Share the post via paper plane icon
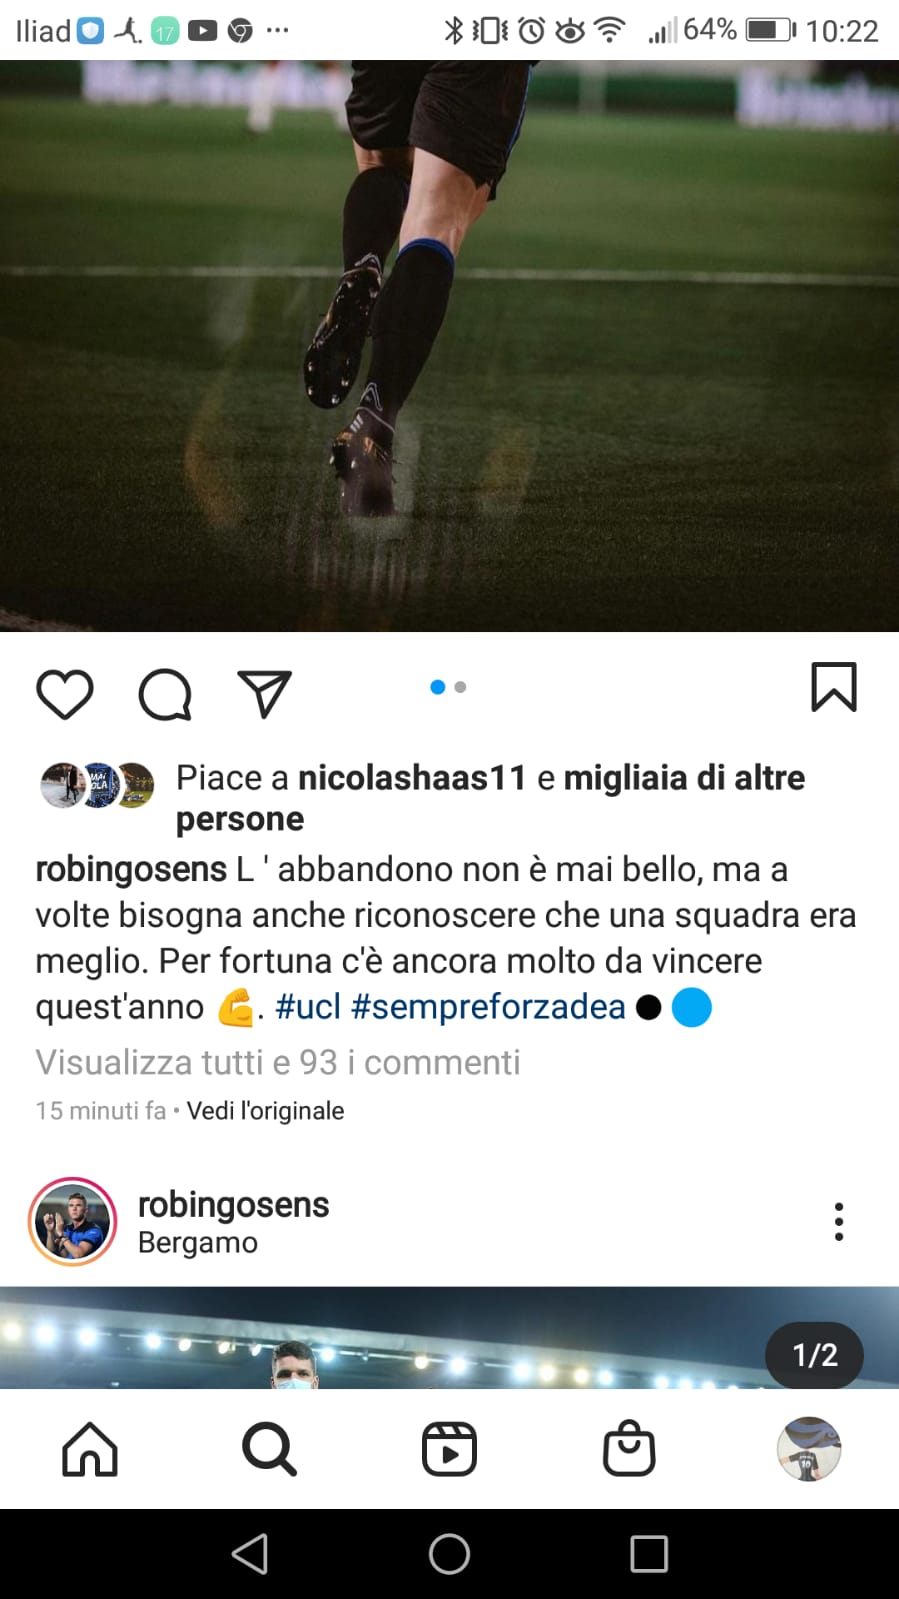899x1599 pixels. [265, 693]
